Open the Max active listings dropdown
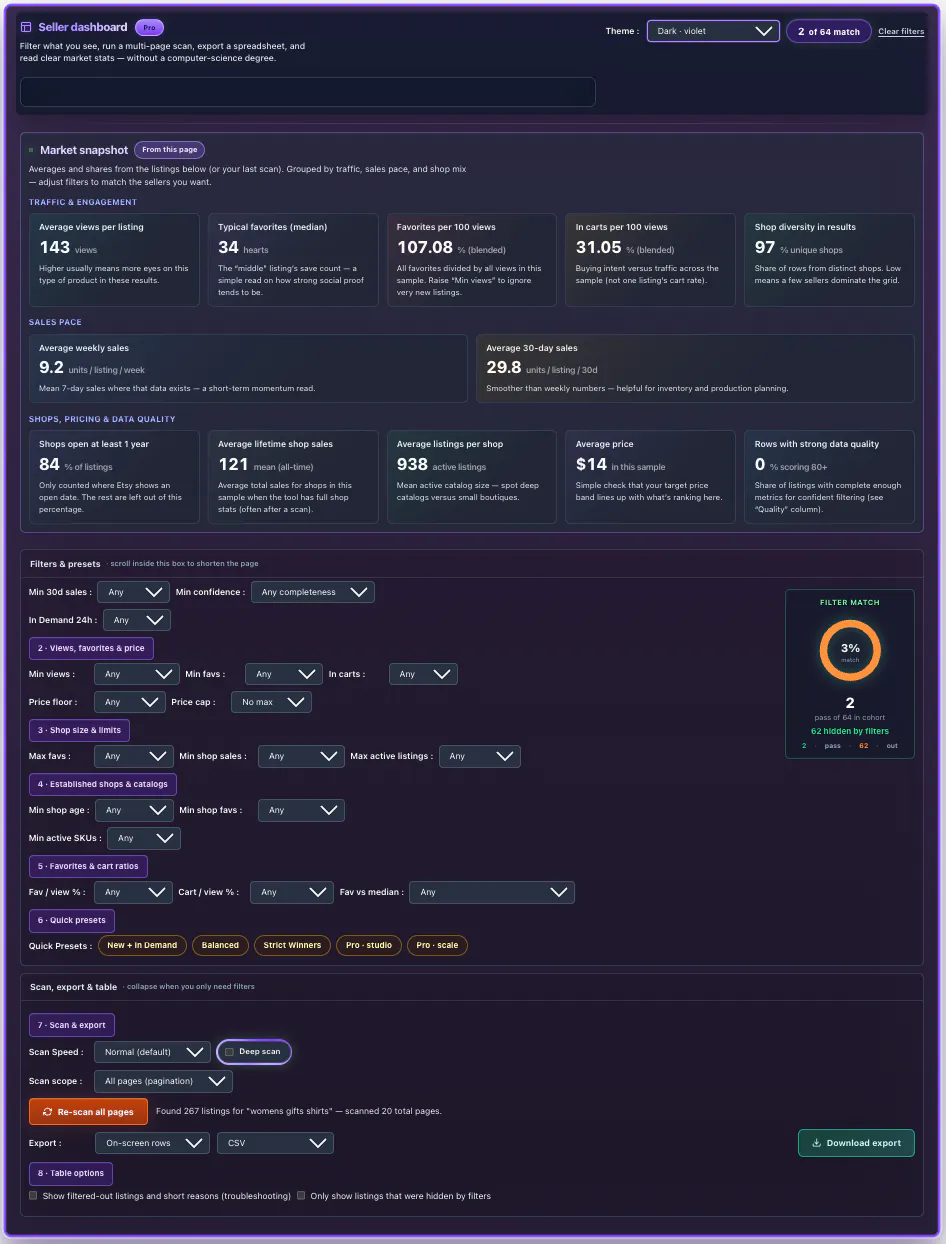 coord(480,756)
